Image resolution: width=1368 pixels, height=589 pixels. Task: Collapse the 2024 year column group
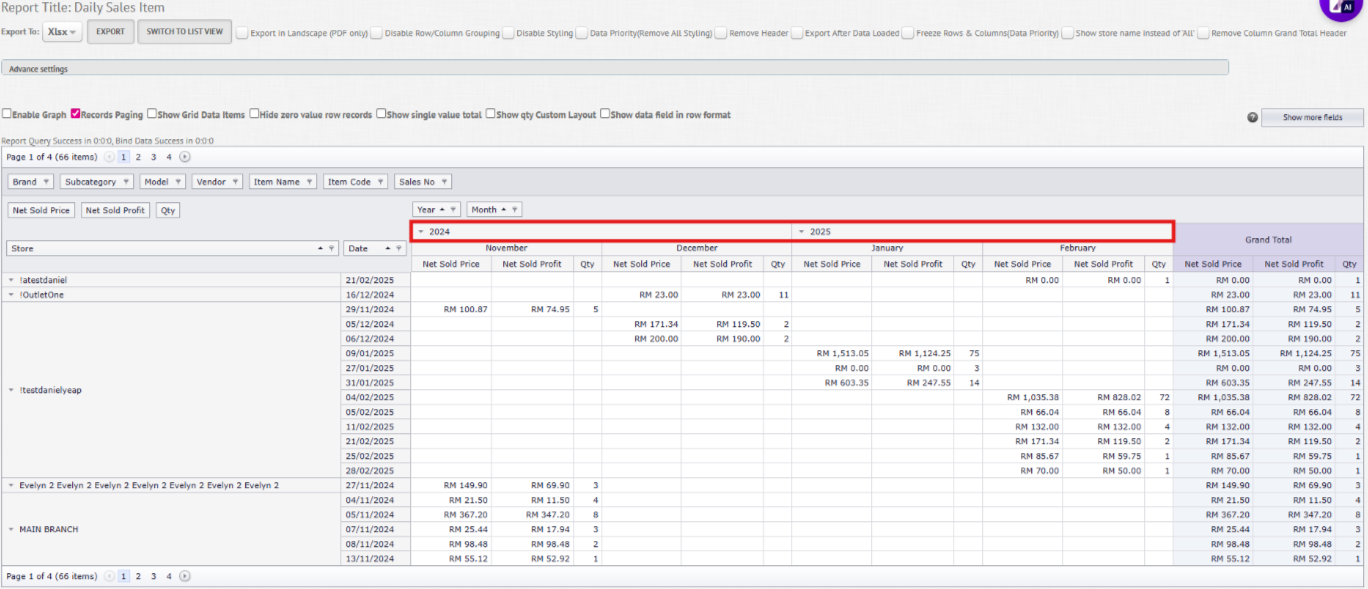point(421,232)
